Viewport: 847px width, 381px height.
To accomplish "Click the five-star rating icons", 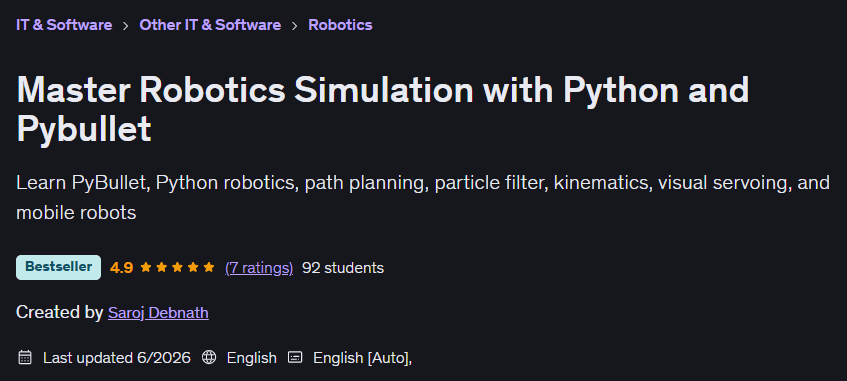I will (x=177, y=267).
